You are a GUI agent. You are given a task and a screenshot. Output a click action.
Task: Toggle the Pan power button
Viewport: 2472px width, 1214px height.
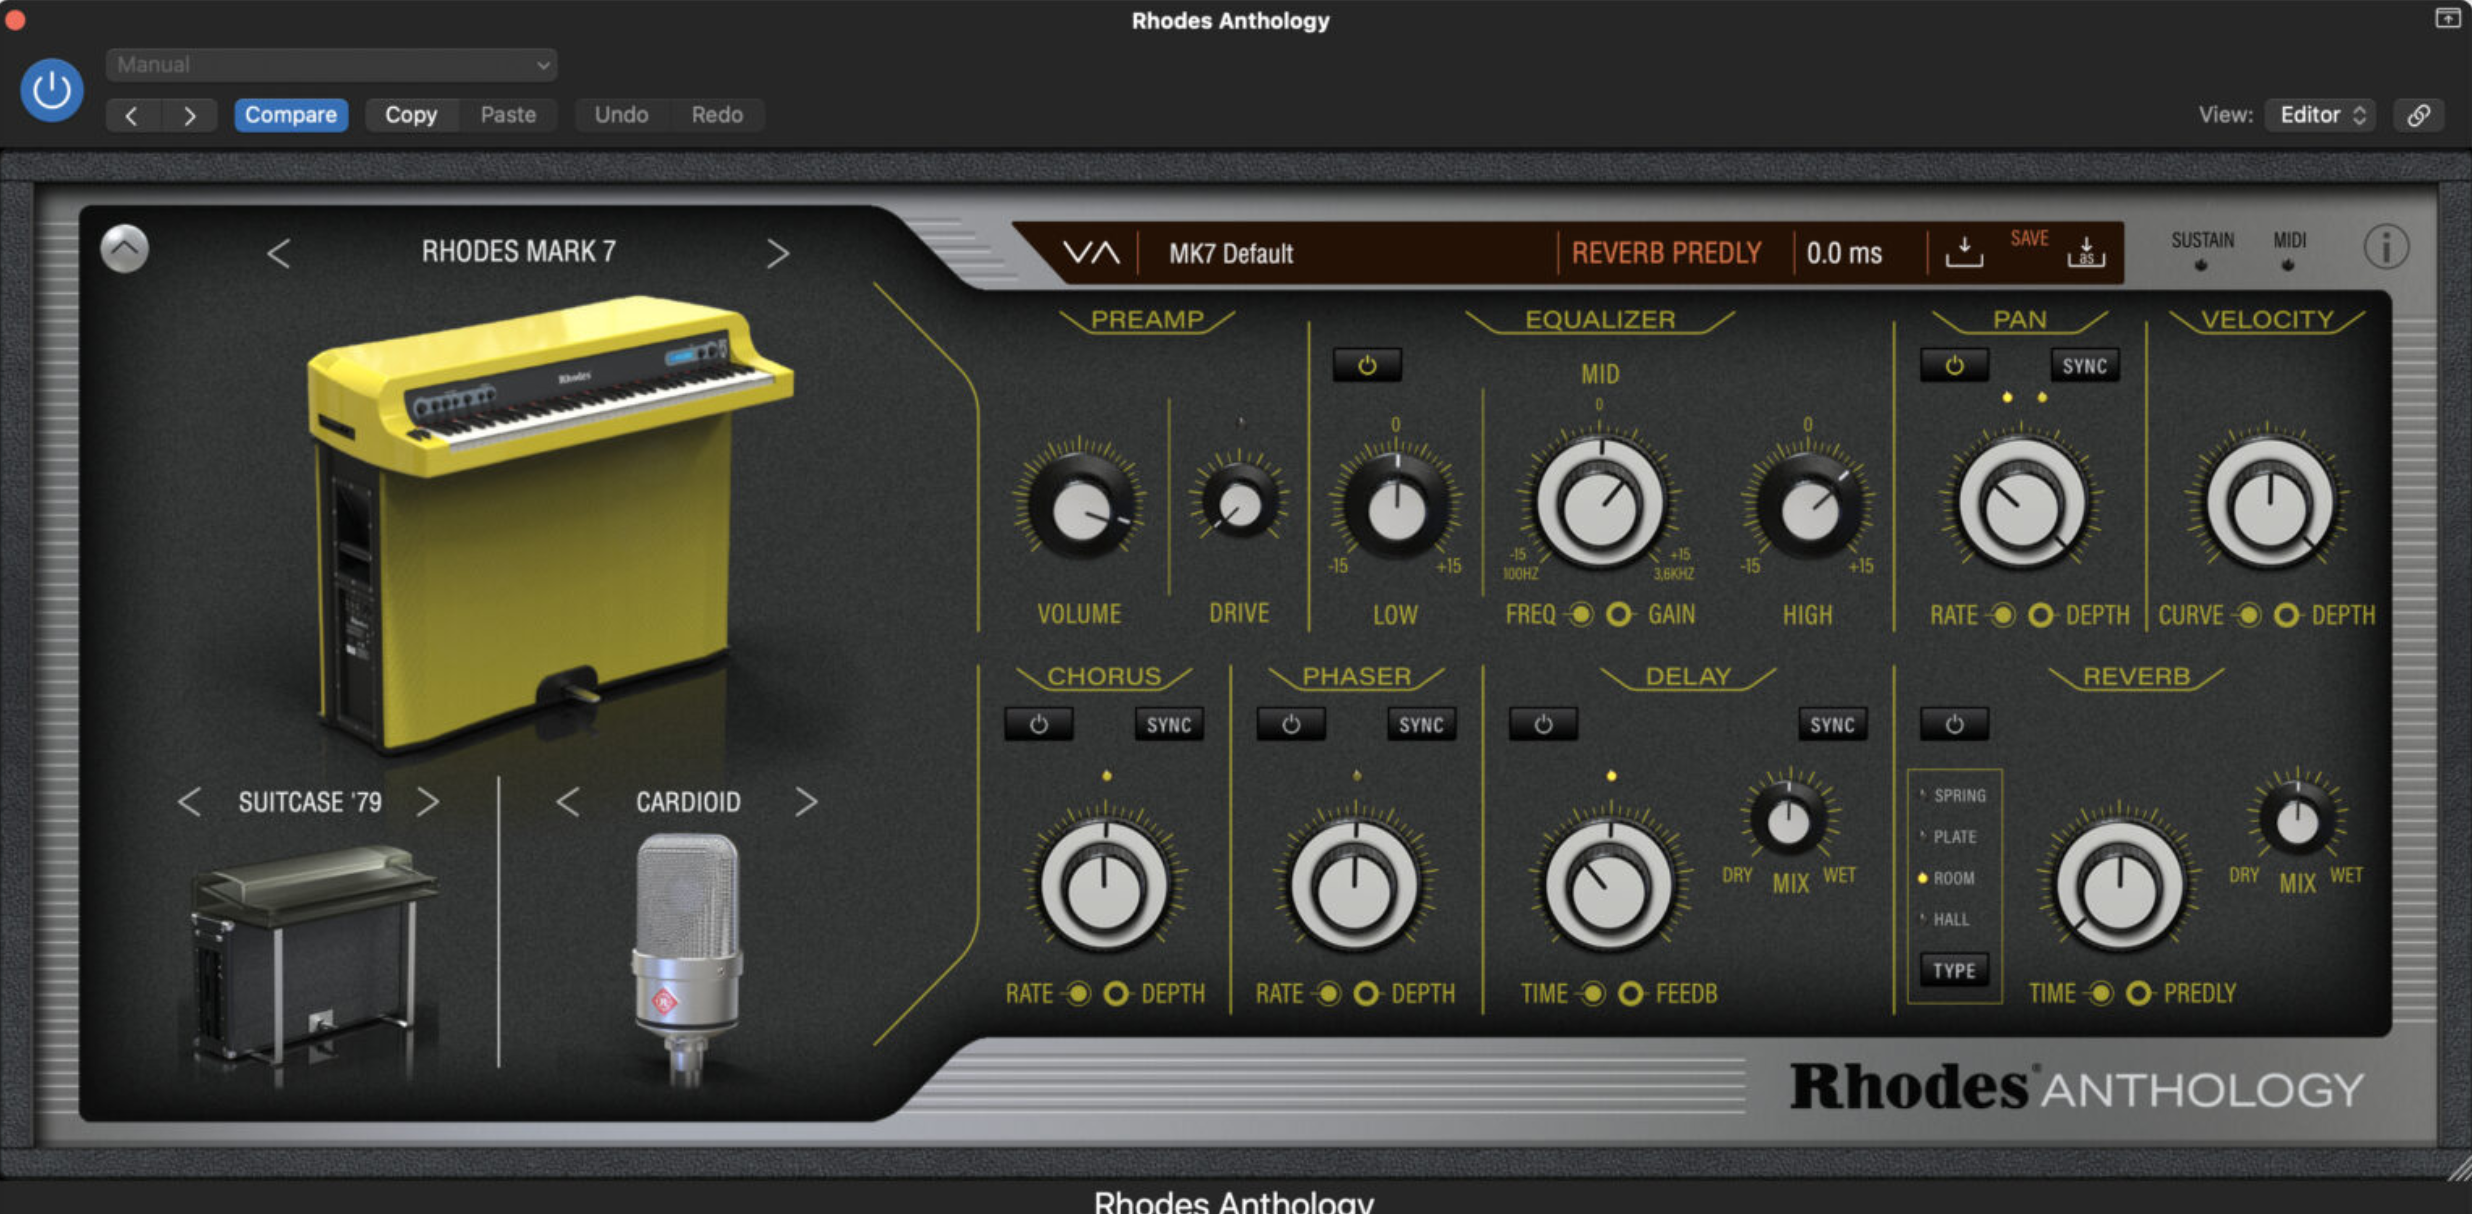(1954, 365)
